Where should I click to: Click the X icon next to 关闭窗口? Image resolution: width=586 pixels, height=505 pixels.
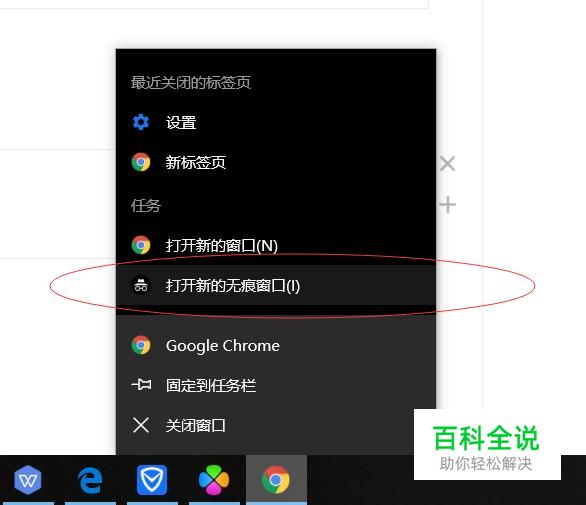coord(141,425)
